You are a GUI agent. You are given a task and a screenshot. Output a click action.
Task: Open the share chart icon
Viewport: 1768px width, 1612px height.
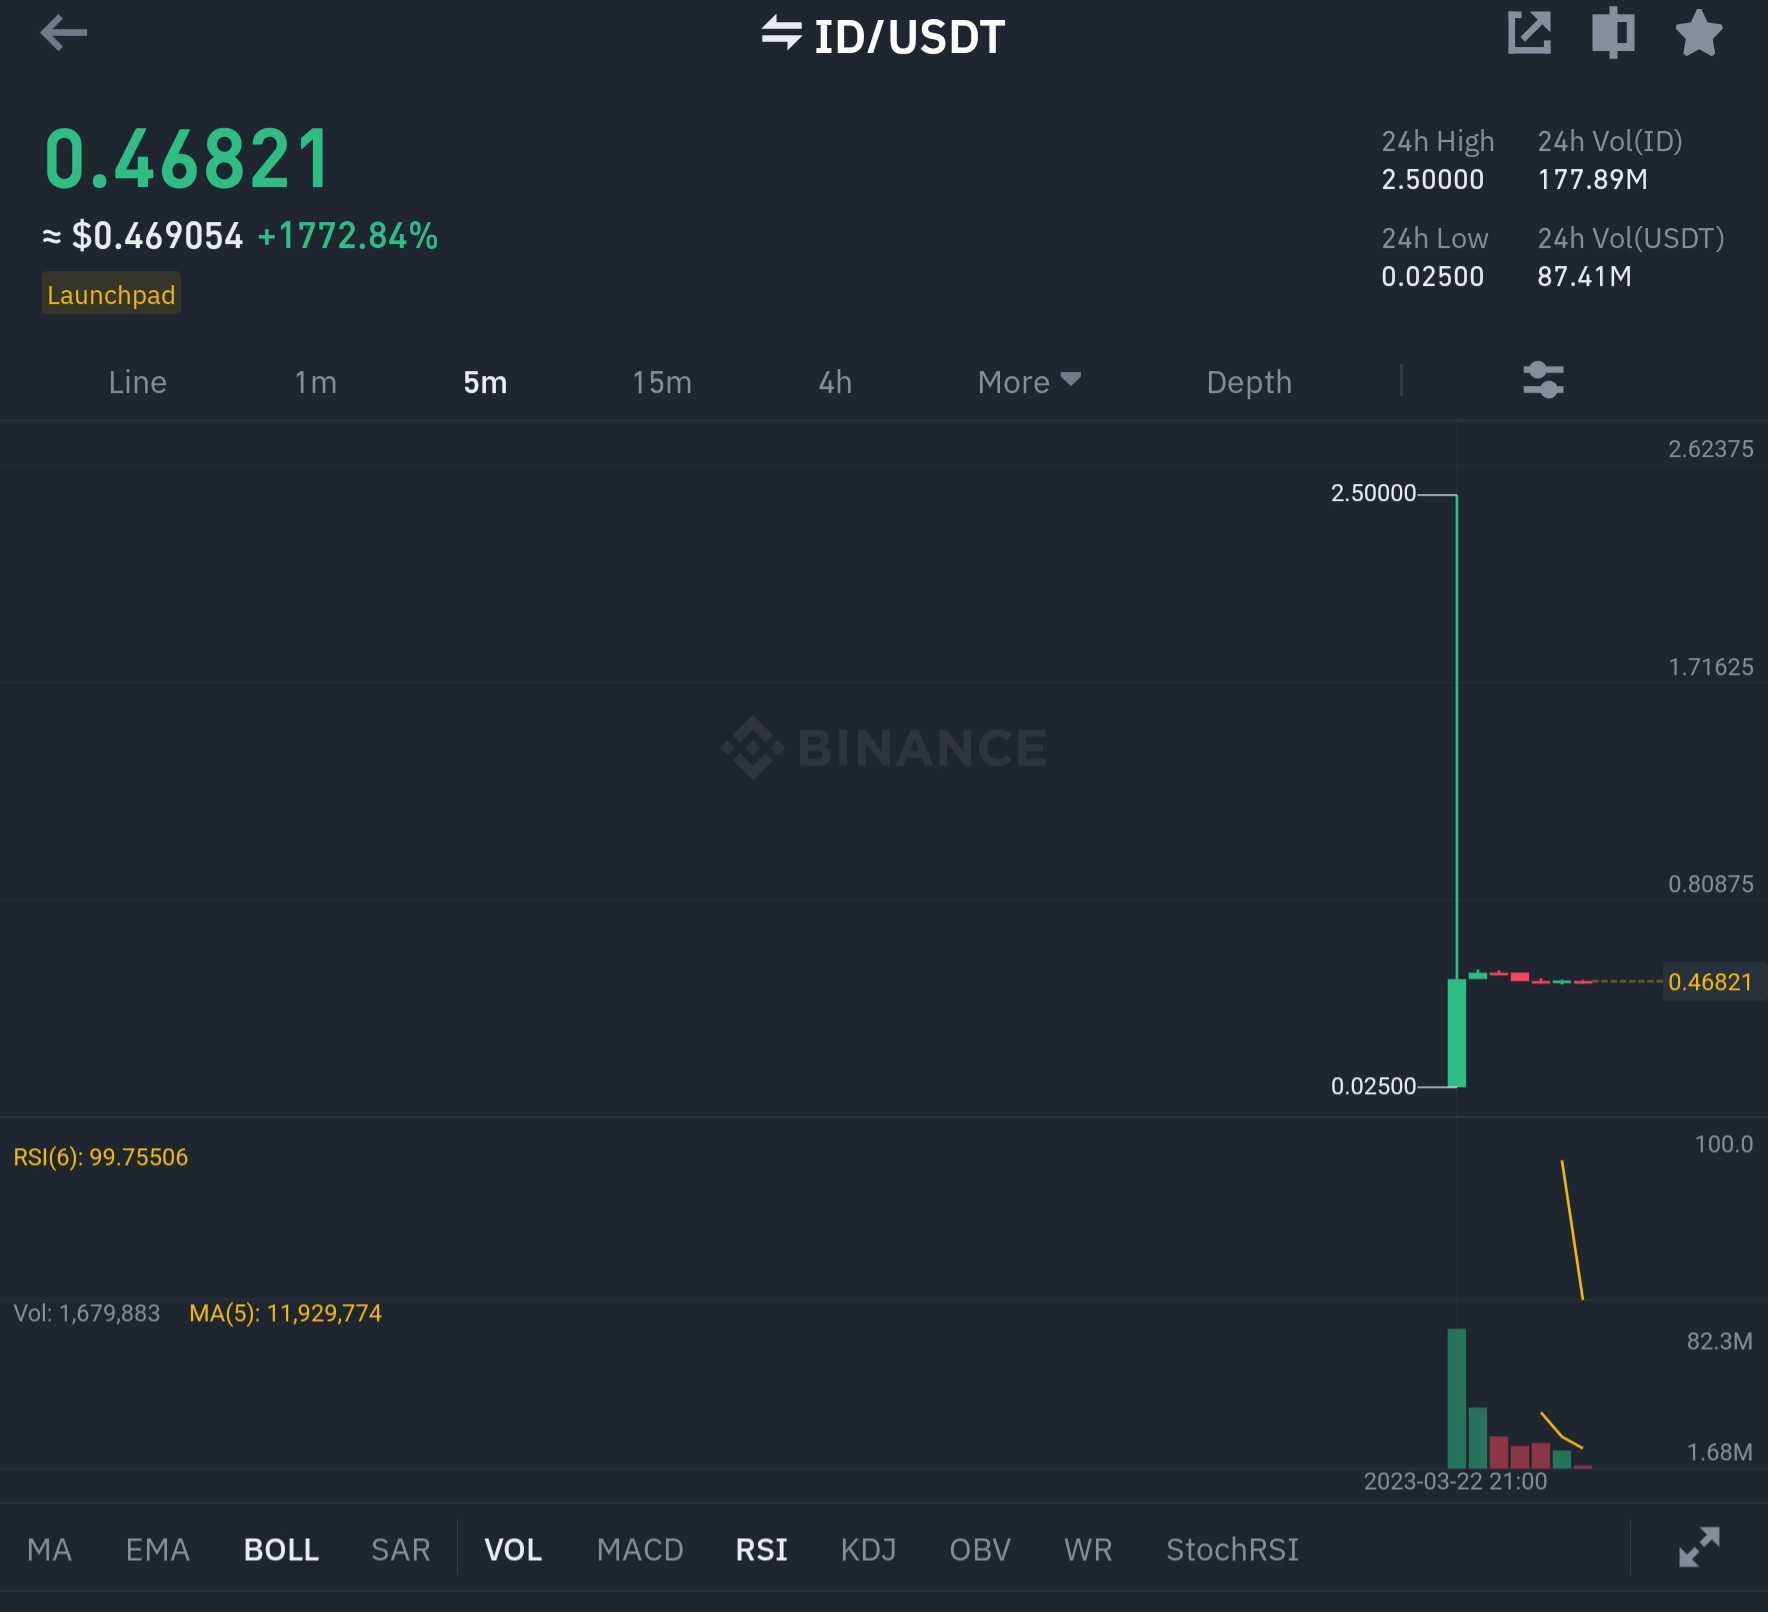(x=1529, y=33)
